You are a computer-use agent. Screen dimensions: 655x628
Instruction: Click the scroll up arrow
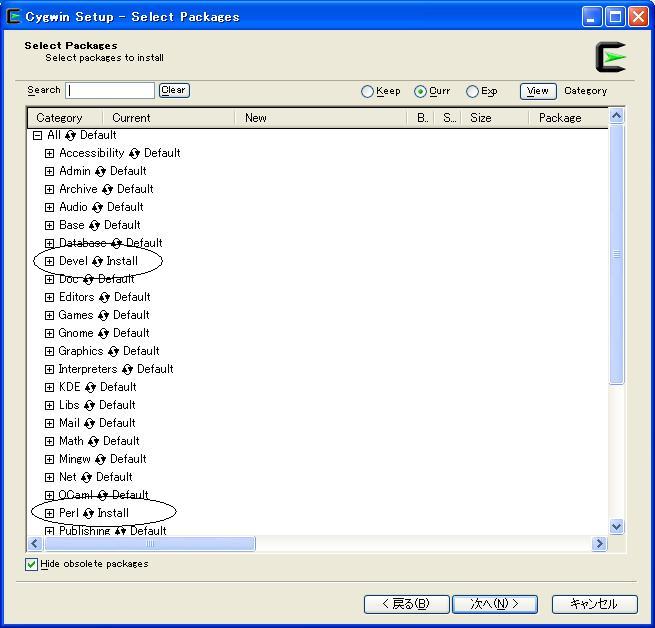click(617, 116)
